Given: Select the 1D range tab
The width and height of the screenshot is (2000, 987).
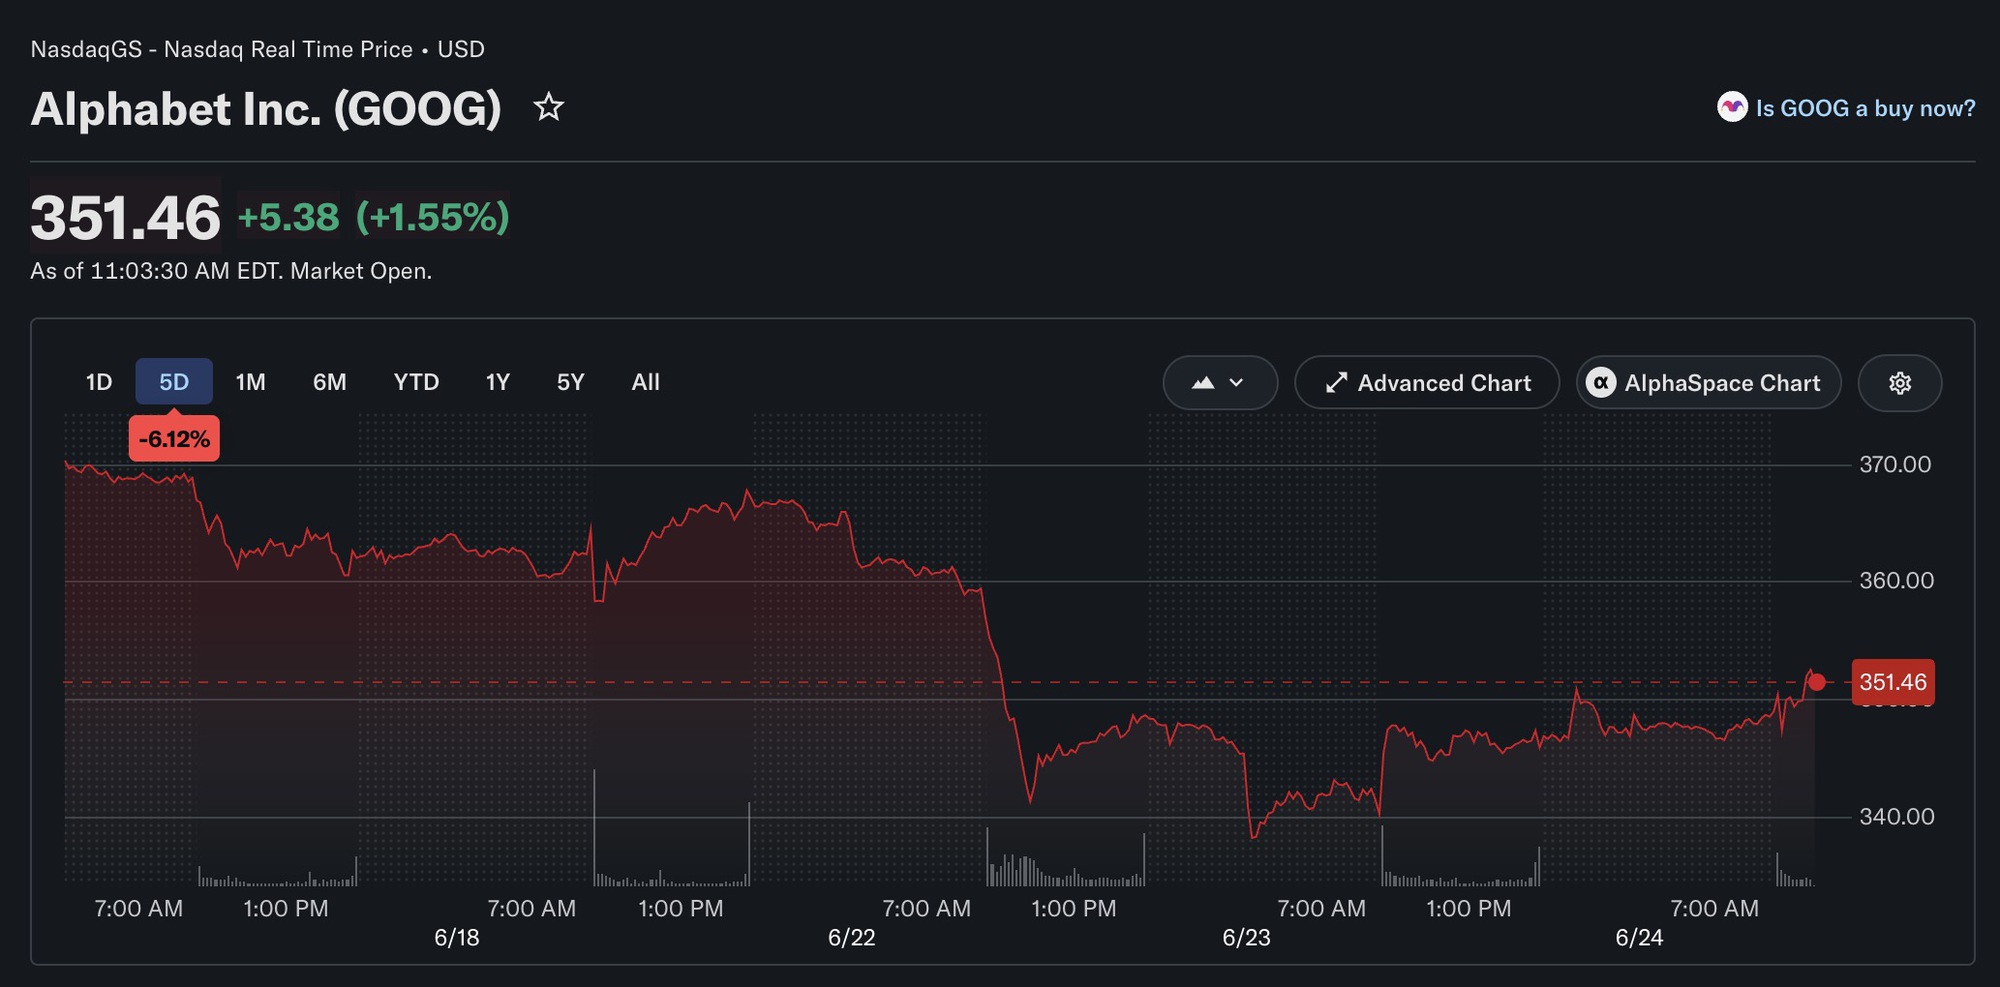Looking at the screenshot, I should (x=99, y=382).
